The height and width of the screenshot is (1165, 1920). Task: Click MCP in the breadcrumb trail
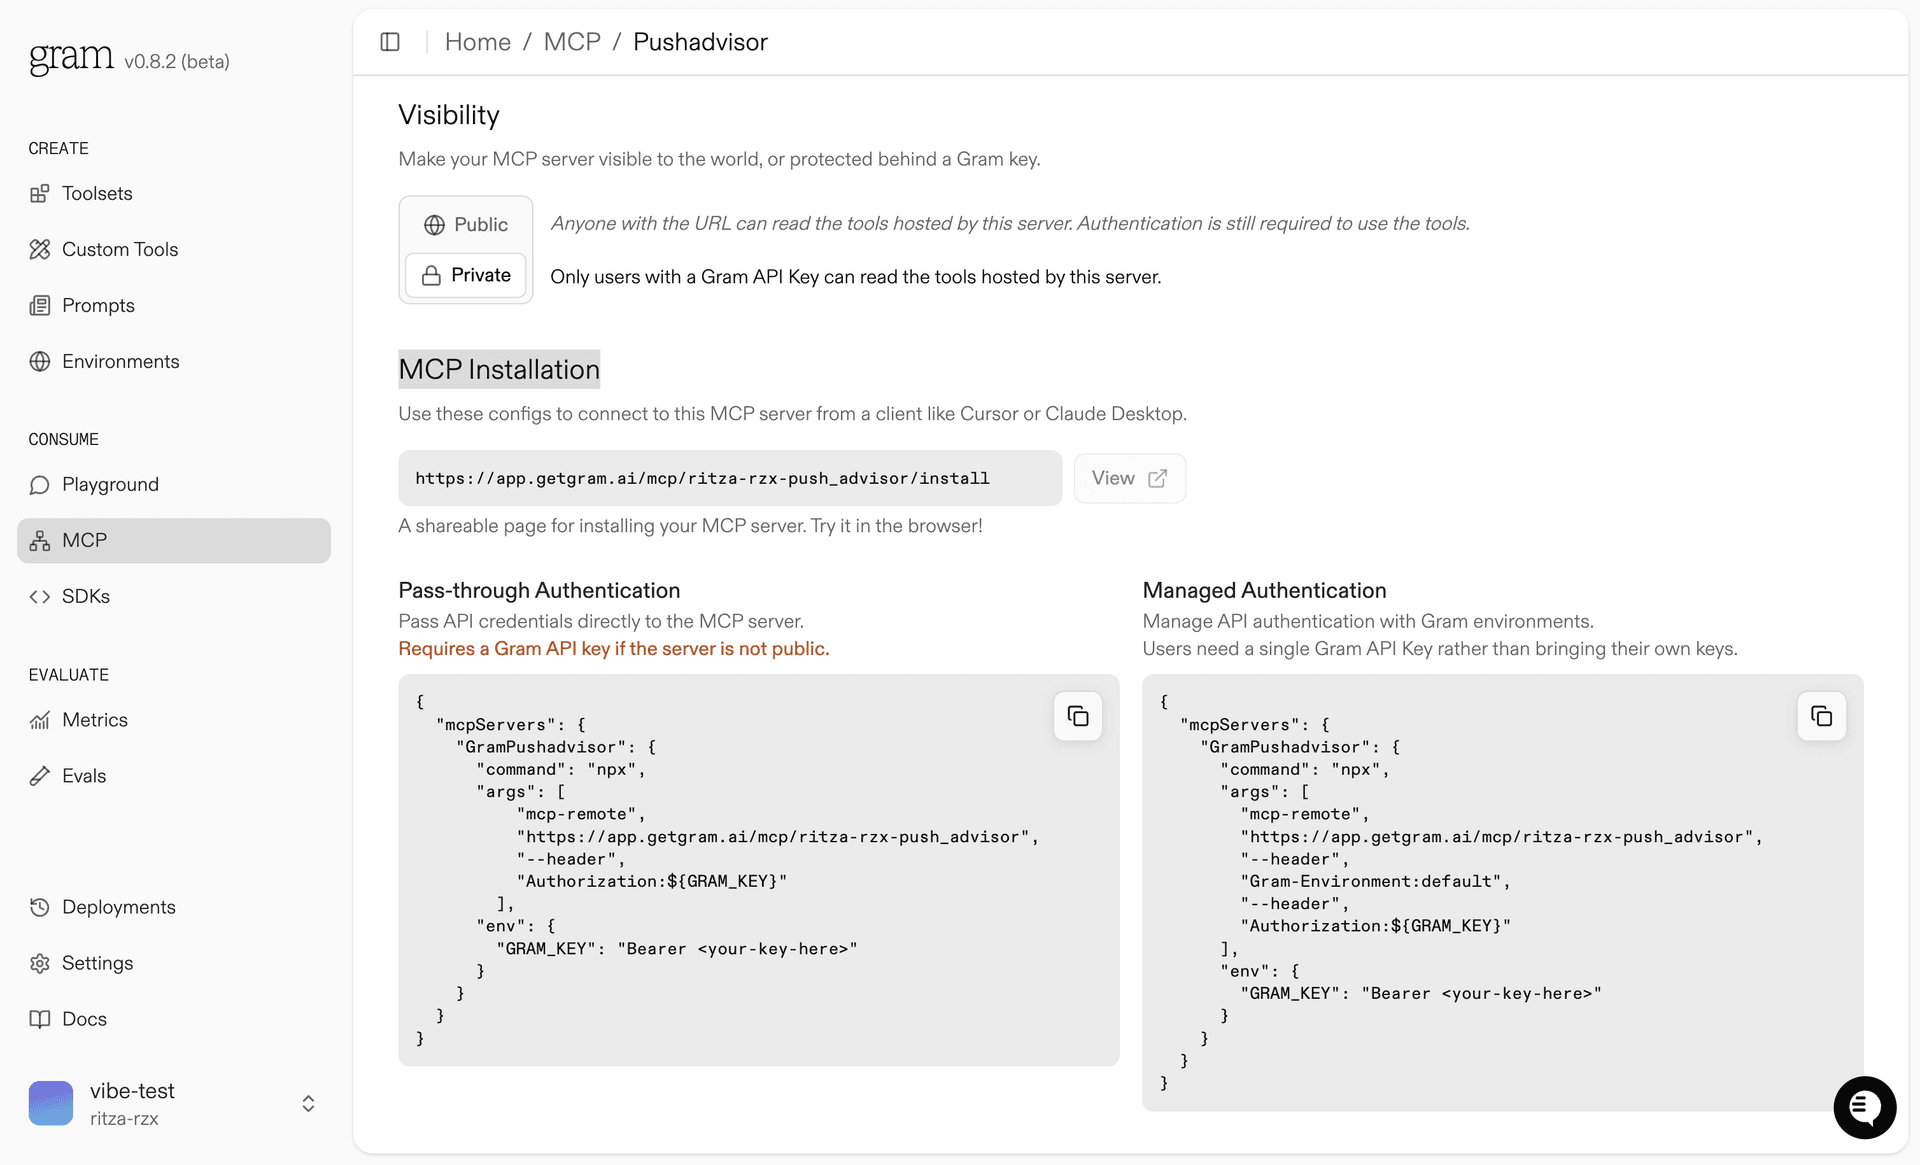point(571,41)
